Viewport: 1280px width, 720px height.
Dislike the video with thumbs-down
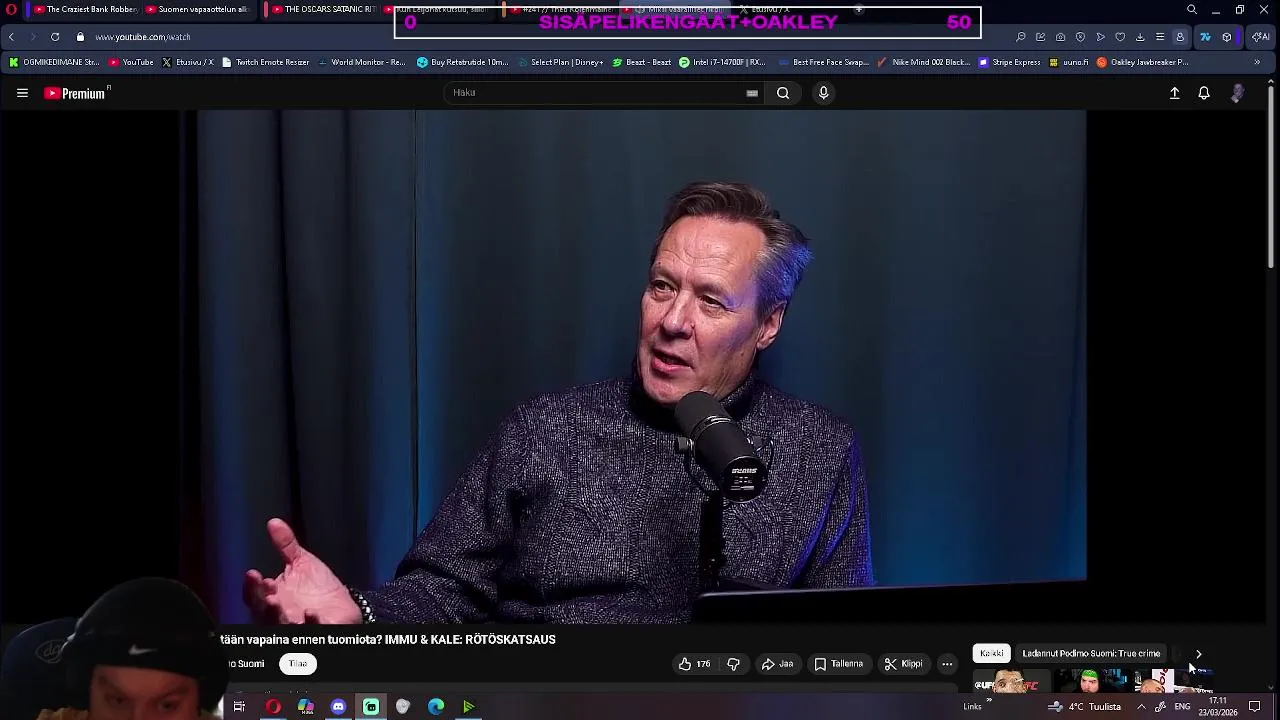point(733,664)
